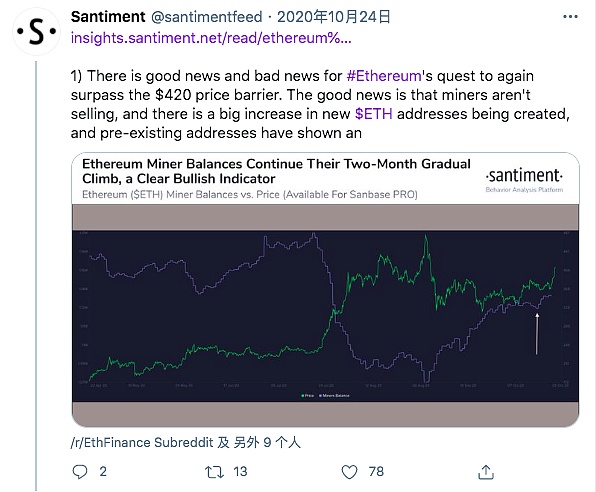Click the chart title about Miner Balances
Viewport: 596px width, 492px height.
pyautogui.click(x=276, y=171)
